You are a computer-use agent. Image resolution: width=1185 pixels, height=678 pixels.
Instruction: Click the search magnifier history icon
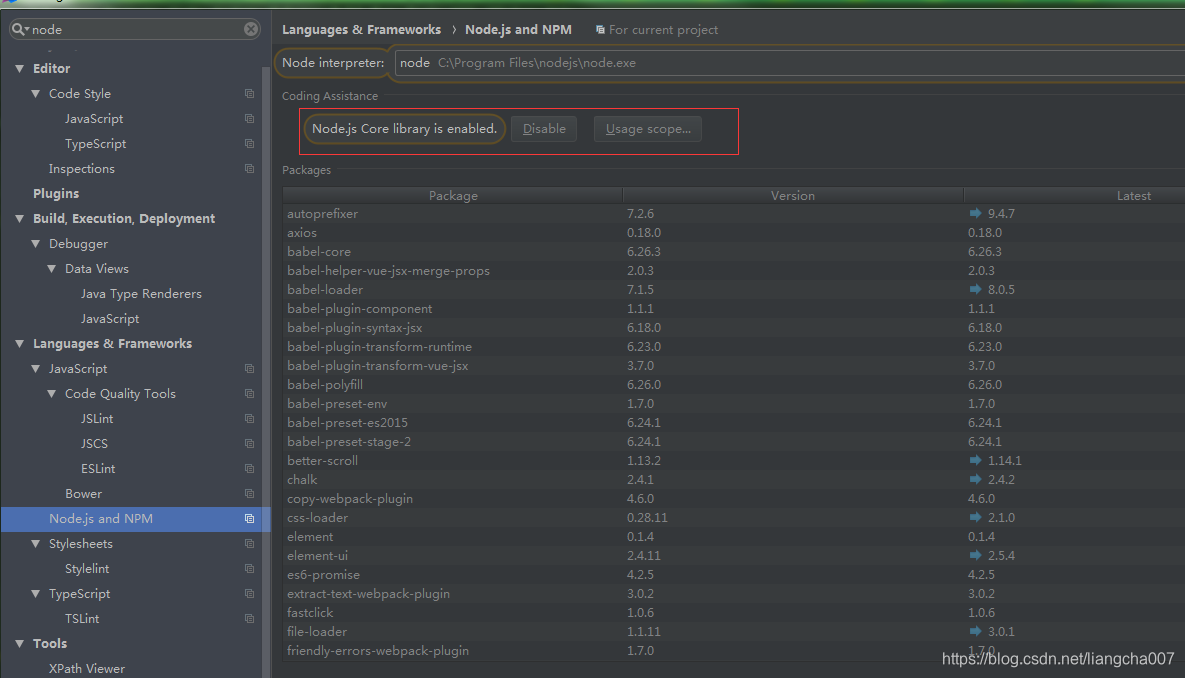[x=20, y=29]
